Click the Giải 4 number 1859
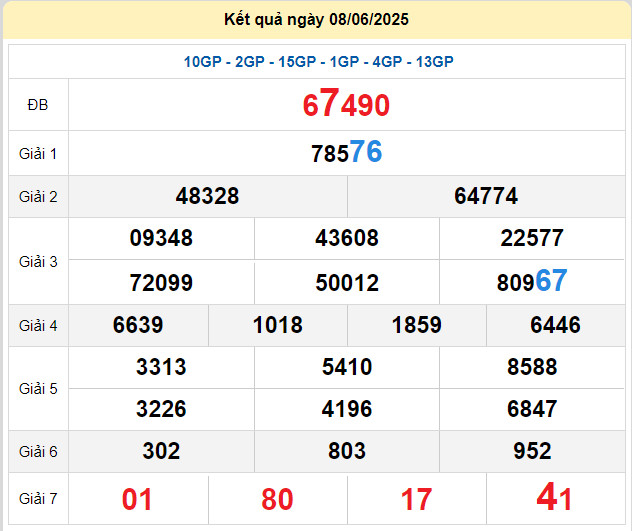Viewport: 632px width, 531px height. pos(417,325)
